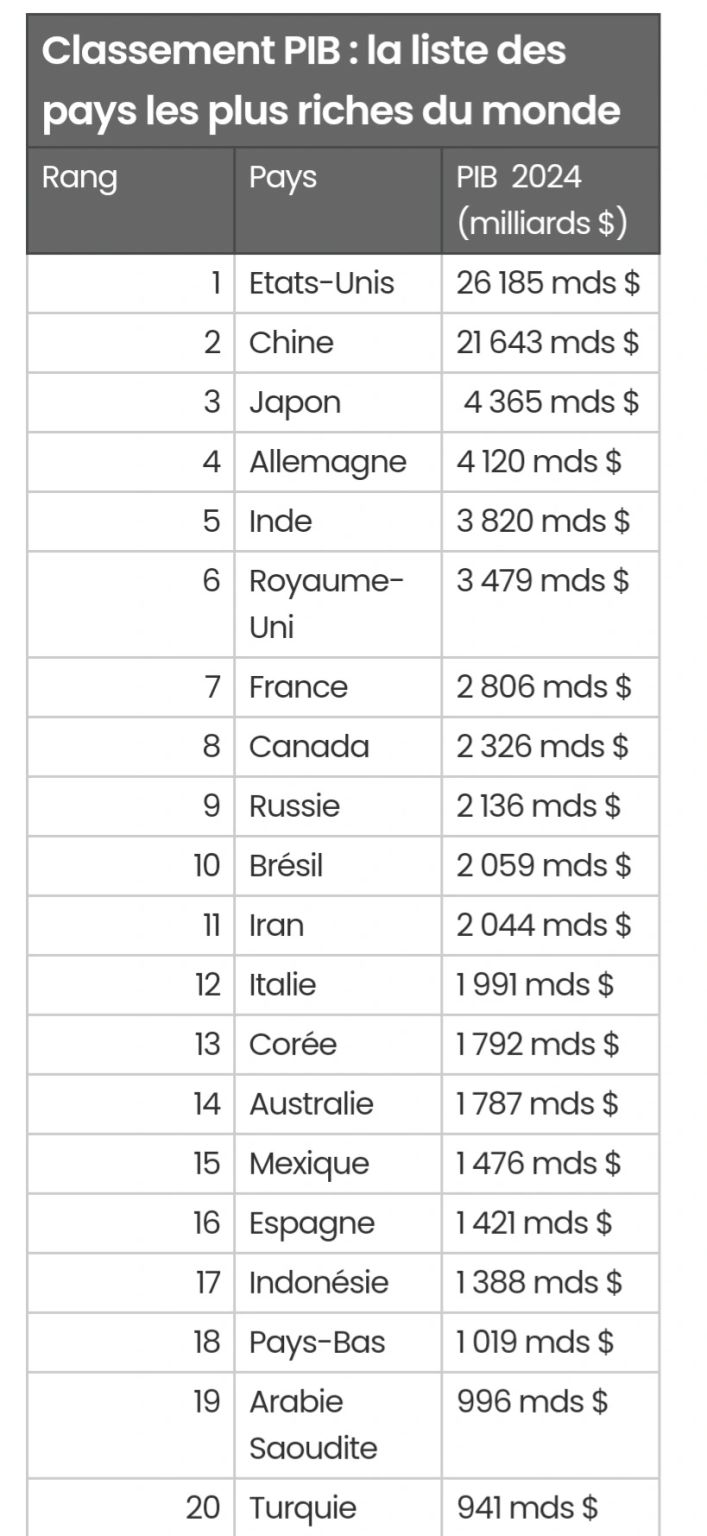The image size is (707, 1536).
Task: Click the Japon GDP value 4 365 mds $
Action: 551,403
